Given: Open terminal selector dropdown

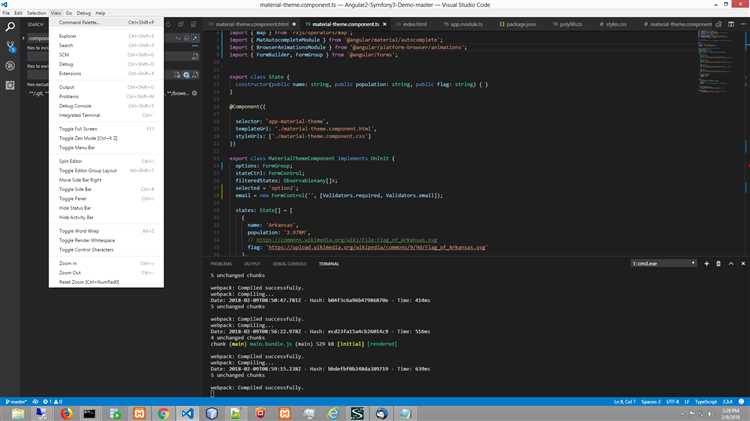Looking at the screenshot, I should pos(663,264).
